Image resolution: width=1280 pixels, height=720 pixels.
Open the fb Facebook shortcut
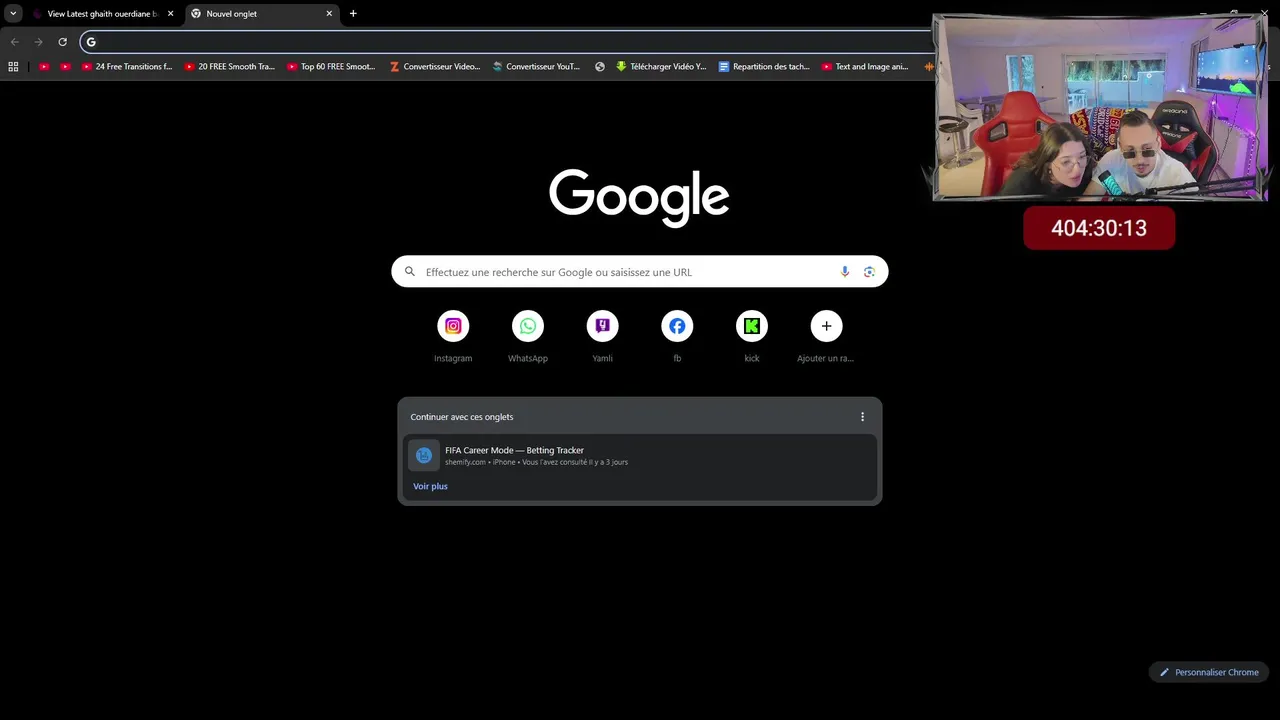tap(677, 337)
